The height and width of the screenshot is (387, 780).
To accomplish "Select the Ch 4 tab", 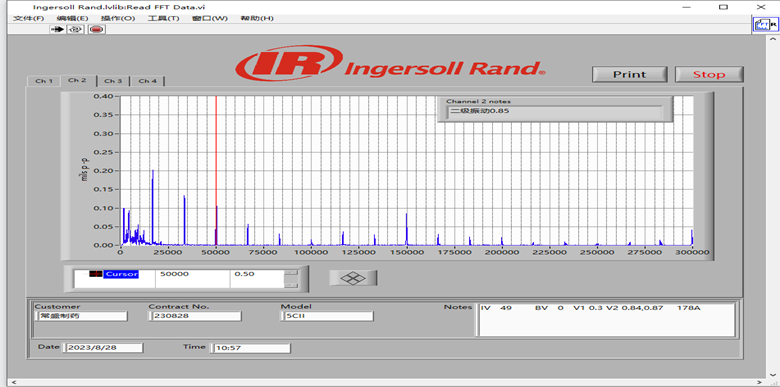I will pyautogui.click(x=148, y=81).
